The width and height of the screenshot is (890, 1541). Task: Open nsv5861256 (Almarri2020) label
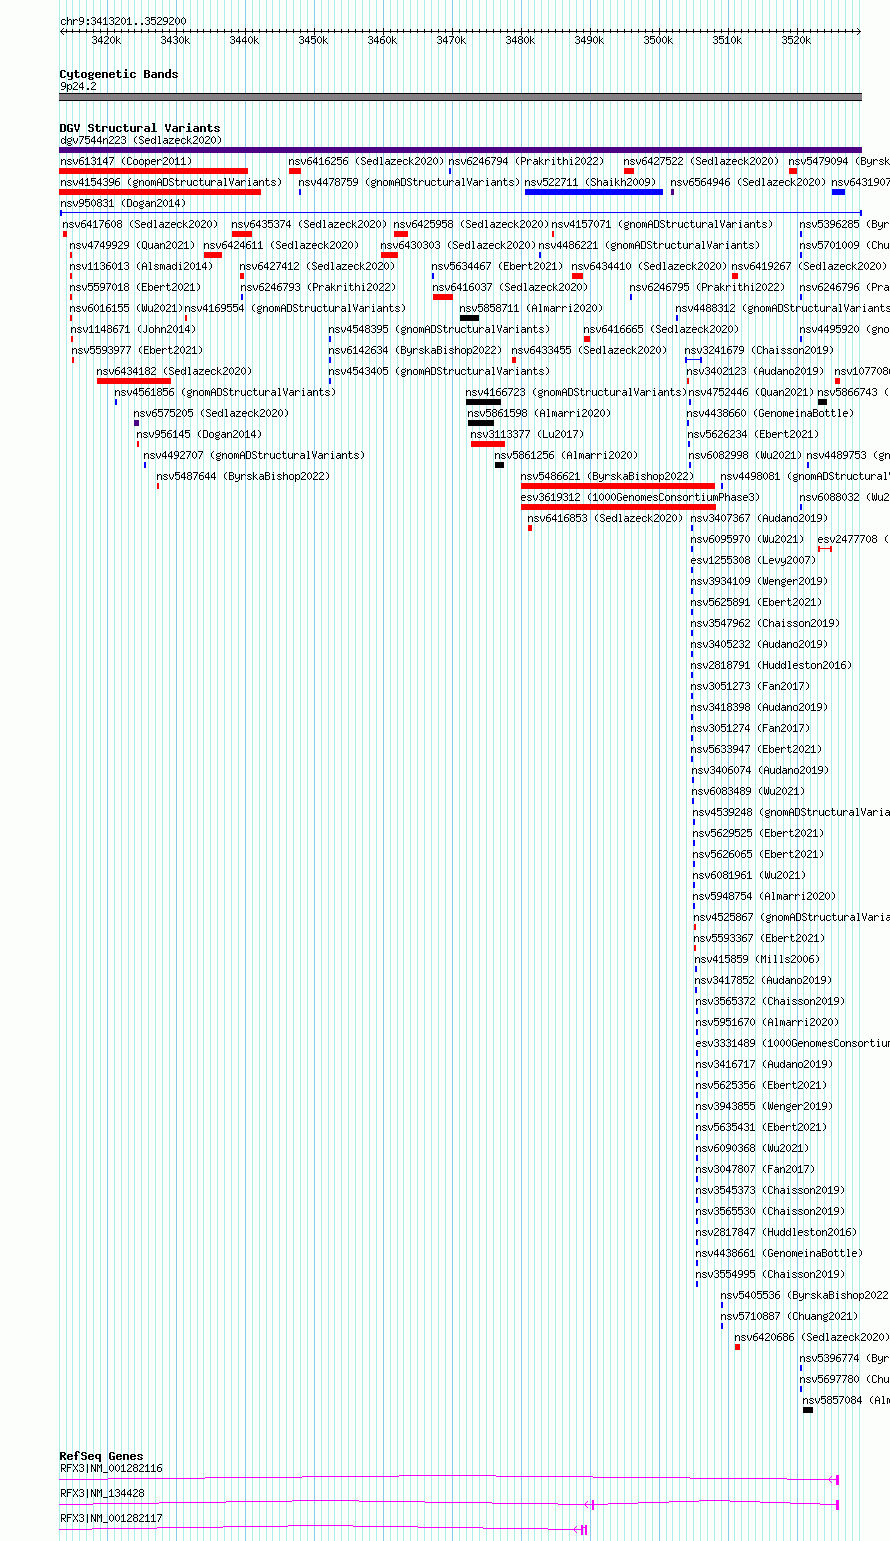click(566, 455)
